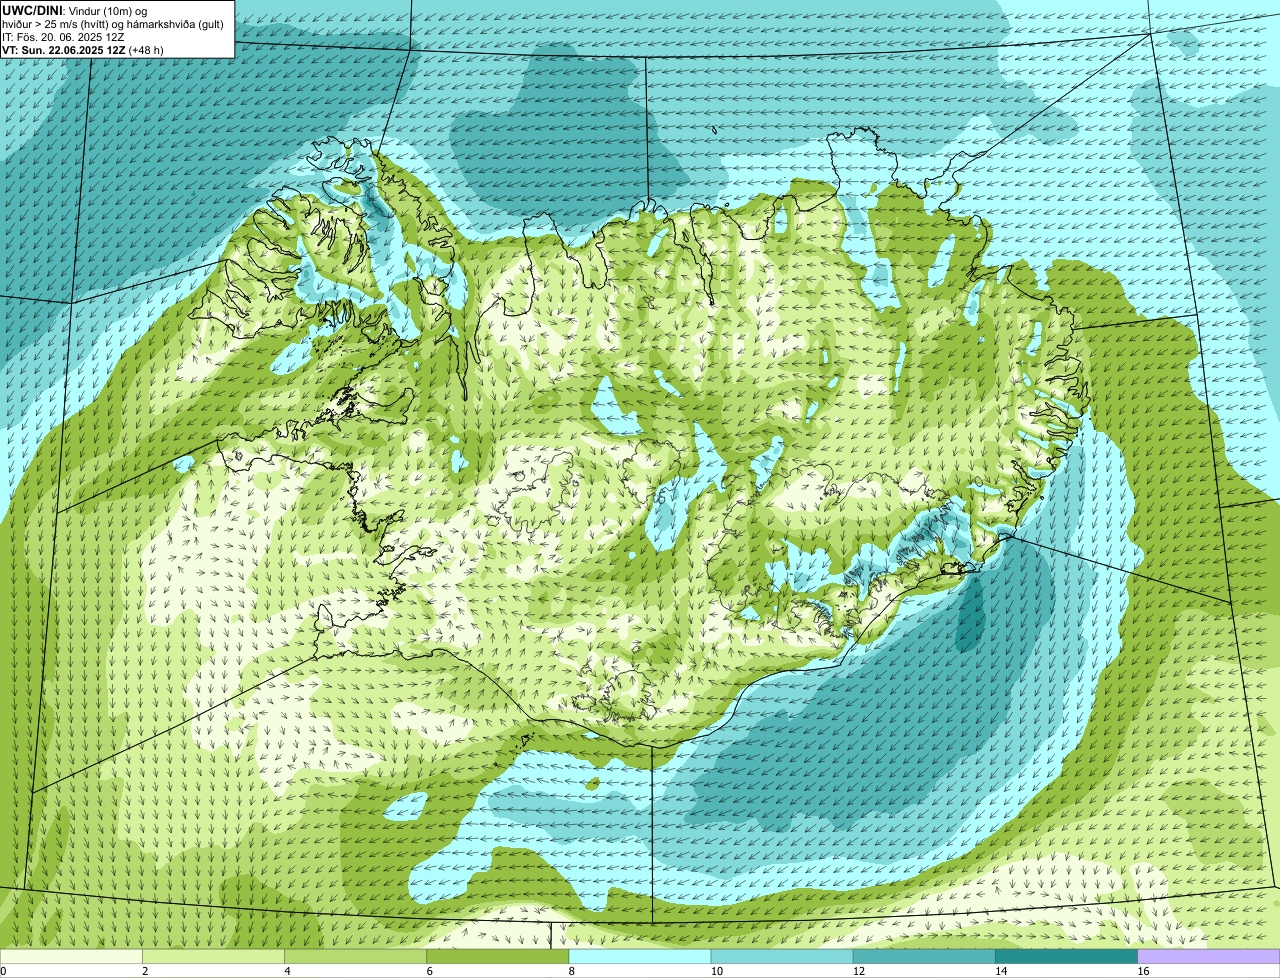This screenshot has width=1280, height=978.
Task: Click the light green 2–4 m/s legend swatch
Action: click(x=214, y=957)
